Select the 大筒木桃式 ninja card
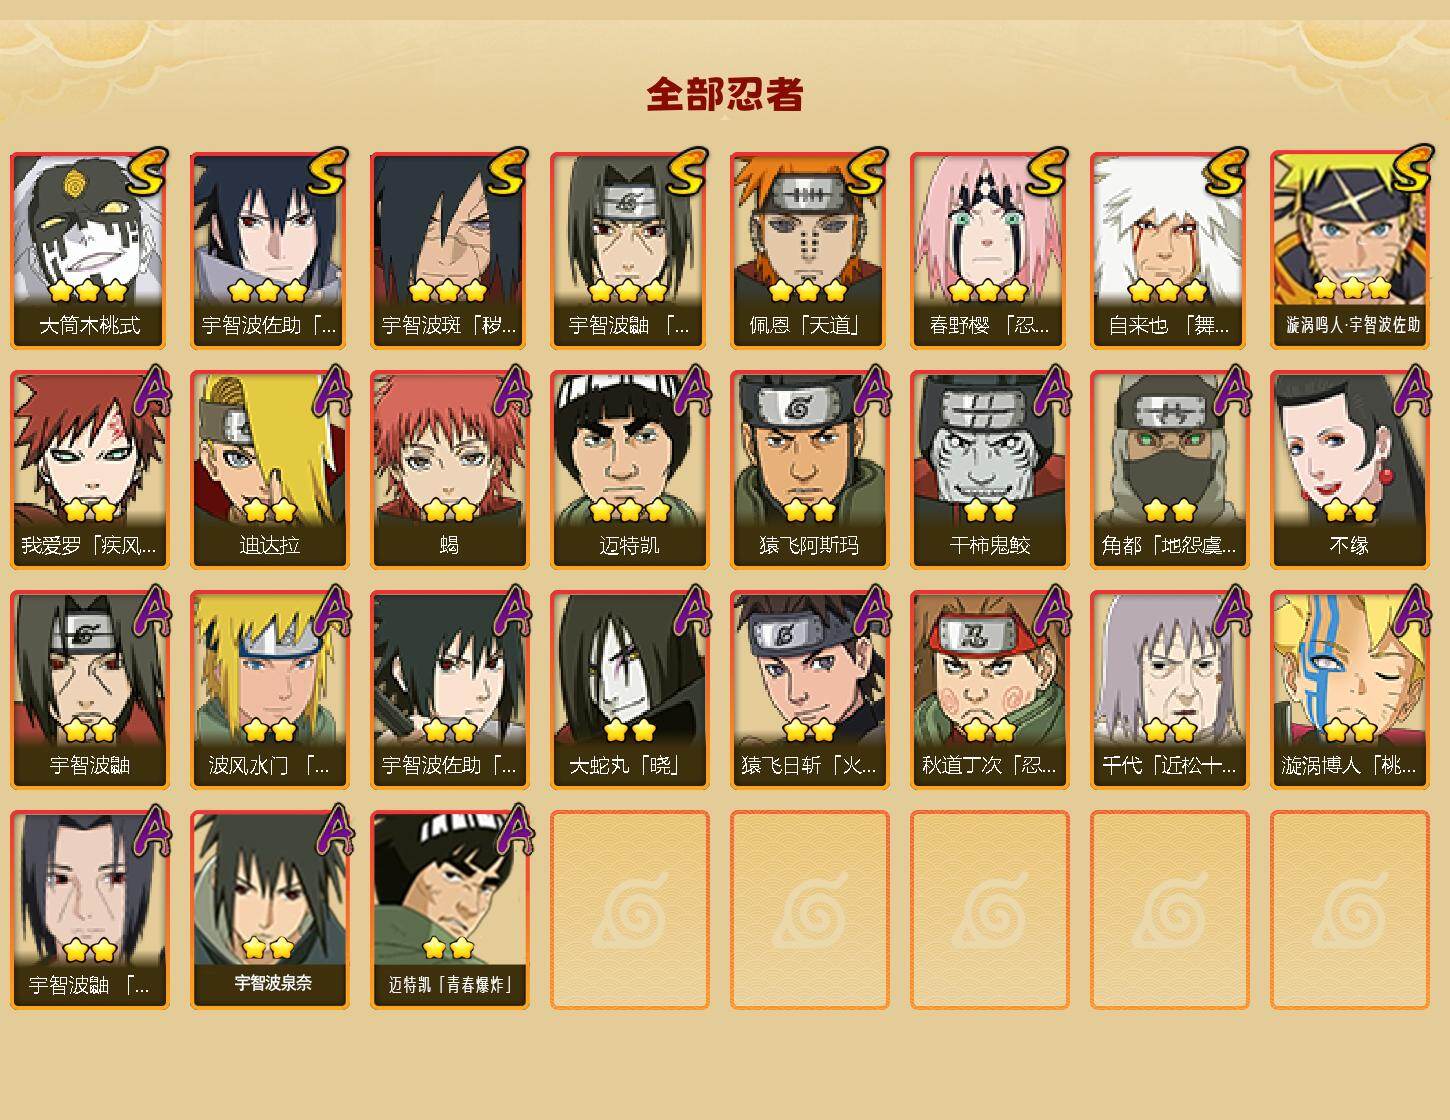The width and height of the screenshot is (1450, 1120). point(89,250)
